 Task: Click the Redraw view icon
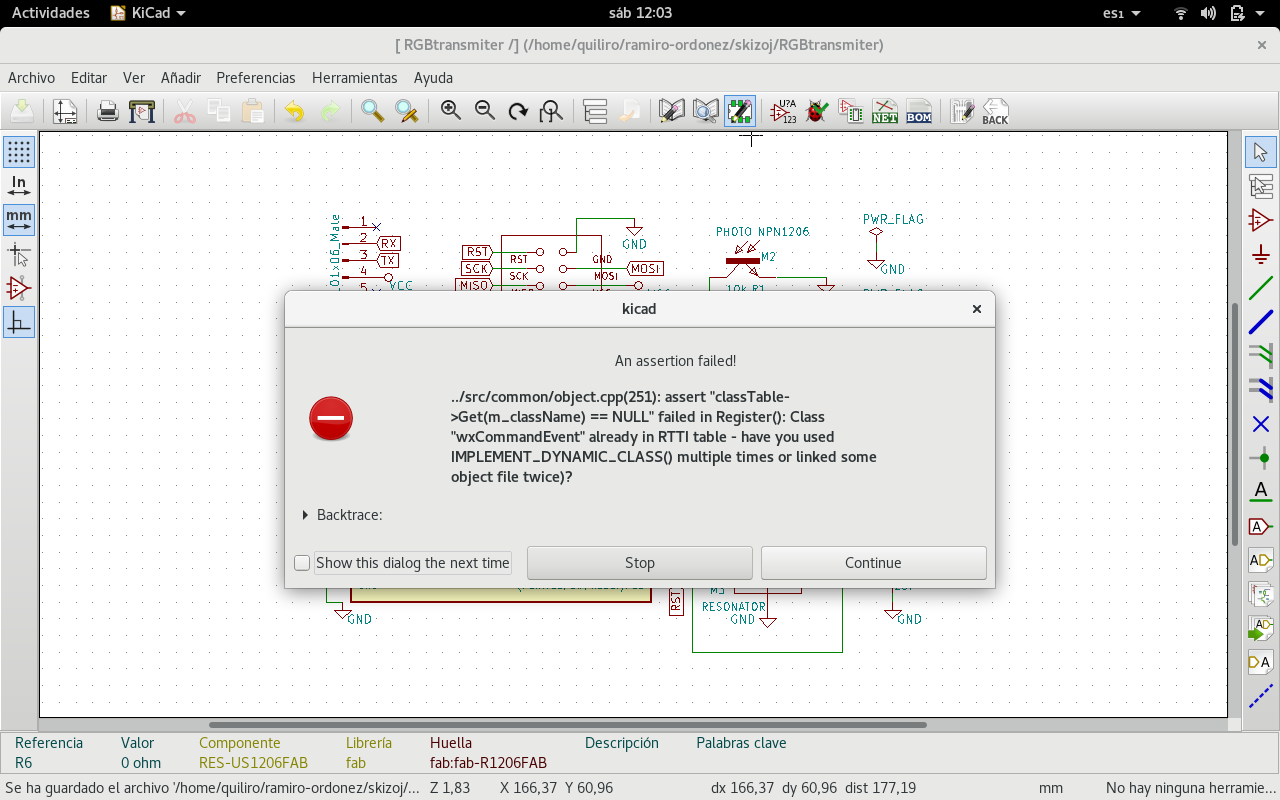[x=518, y=111]
